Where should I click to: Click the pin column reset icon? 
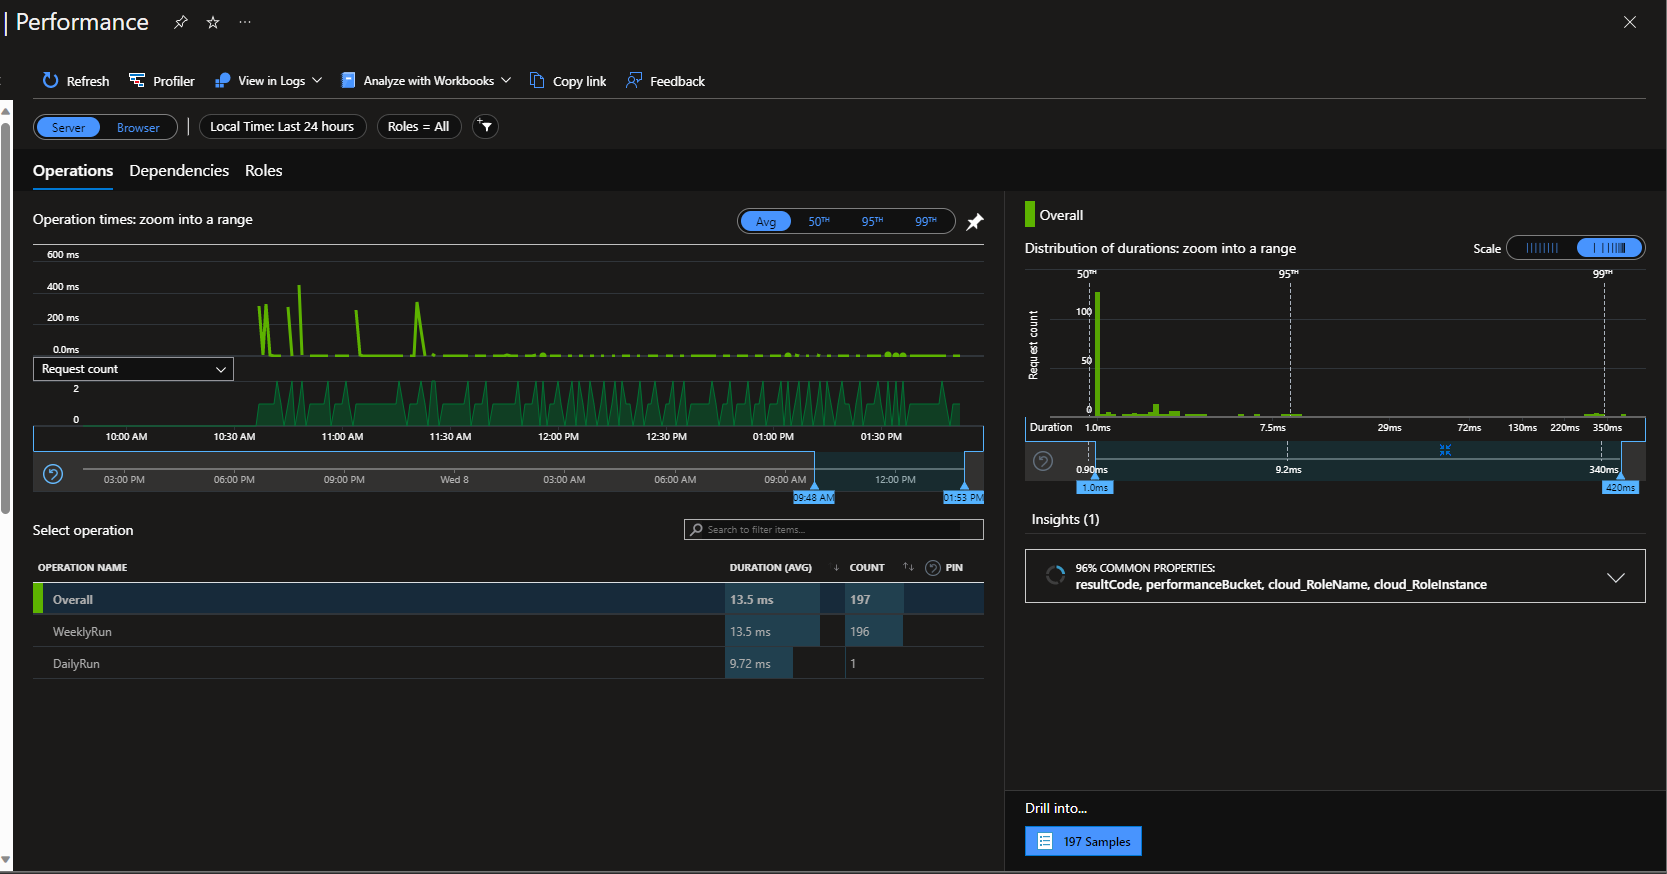click(933, 568)
